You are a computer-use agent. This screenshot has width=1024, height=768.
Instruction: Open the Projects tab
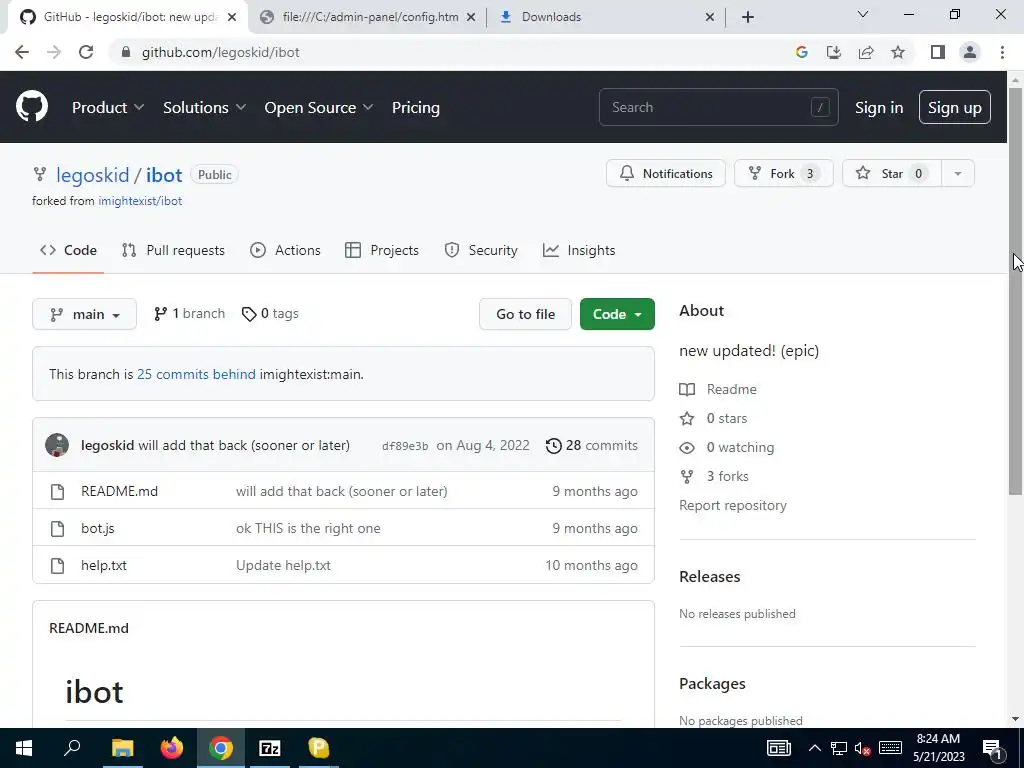pos(382,251)
